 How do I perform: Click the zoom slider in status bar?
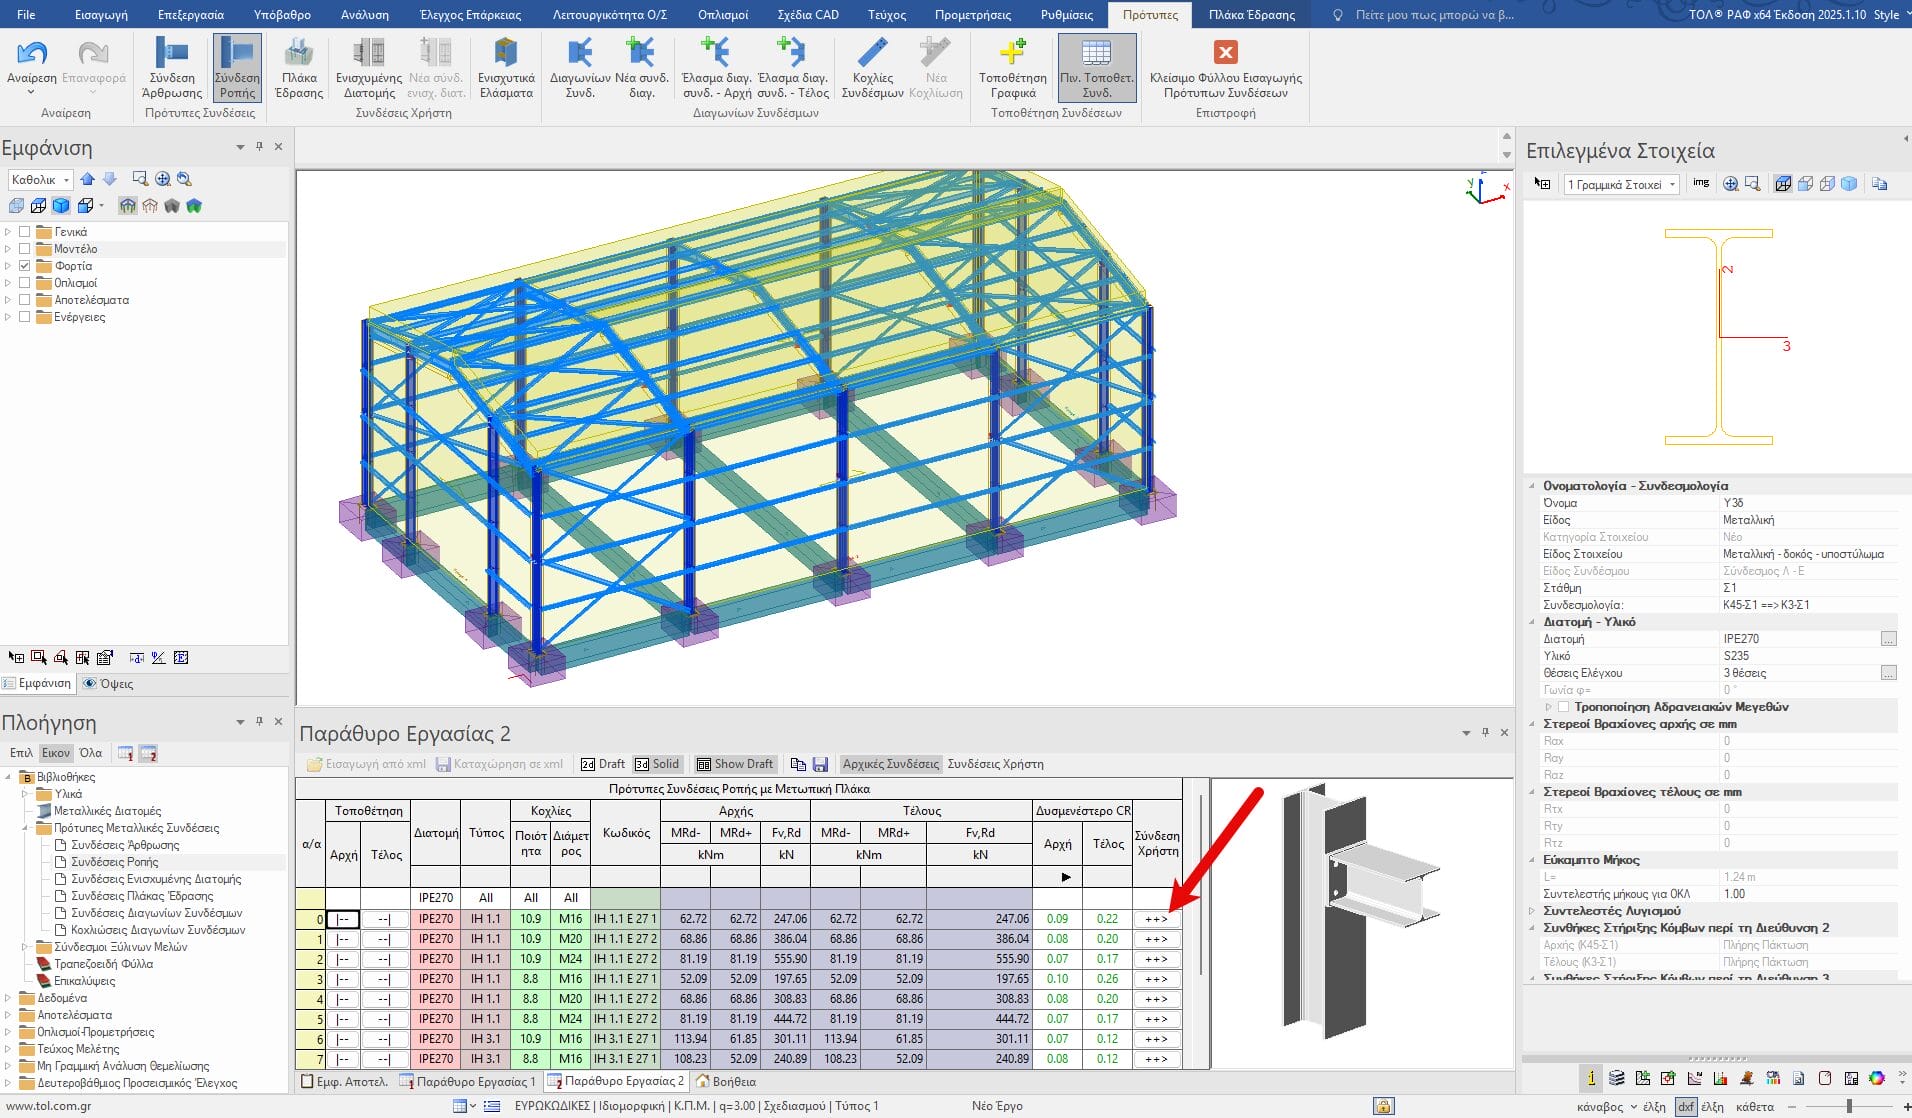(1849, 1106)
